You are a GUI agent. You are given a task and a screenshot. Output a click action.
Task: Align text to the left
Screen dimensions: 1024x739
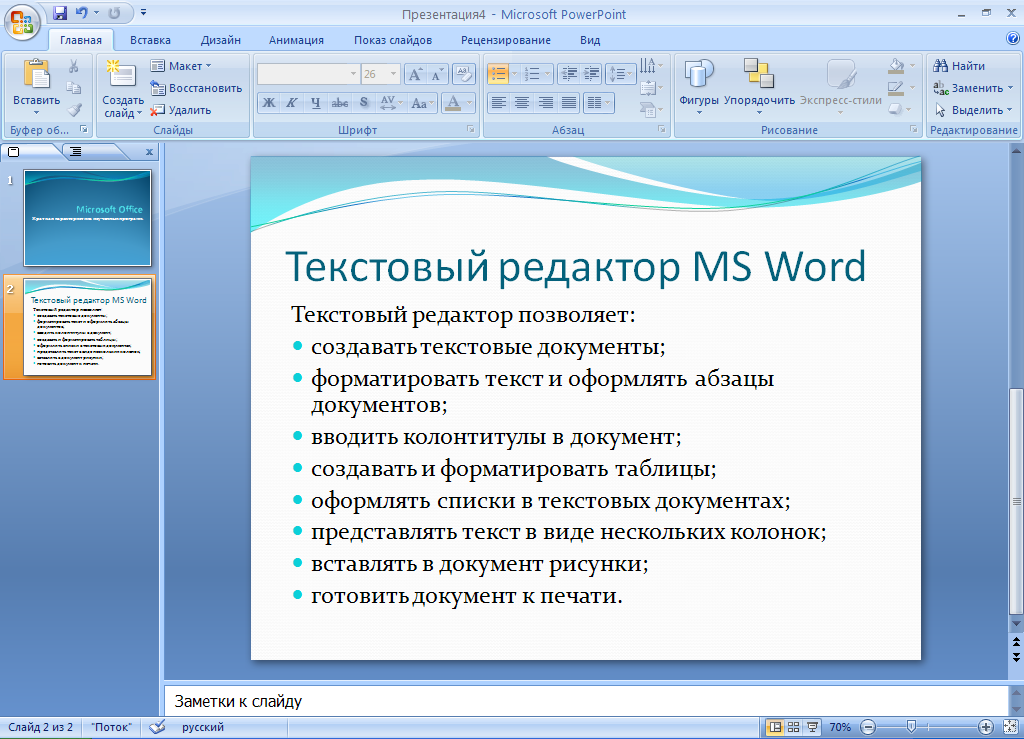499,102
